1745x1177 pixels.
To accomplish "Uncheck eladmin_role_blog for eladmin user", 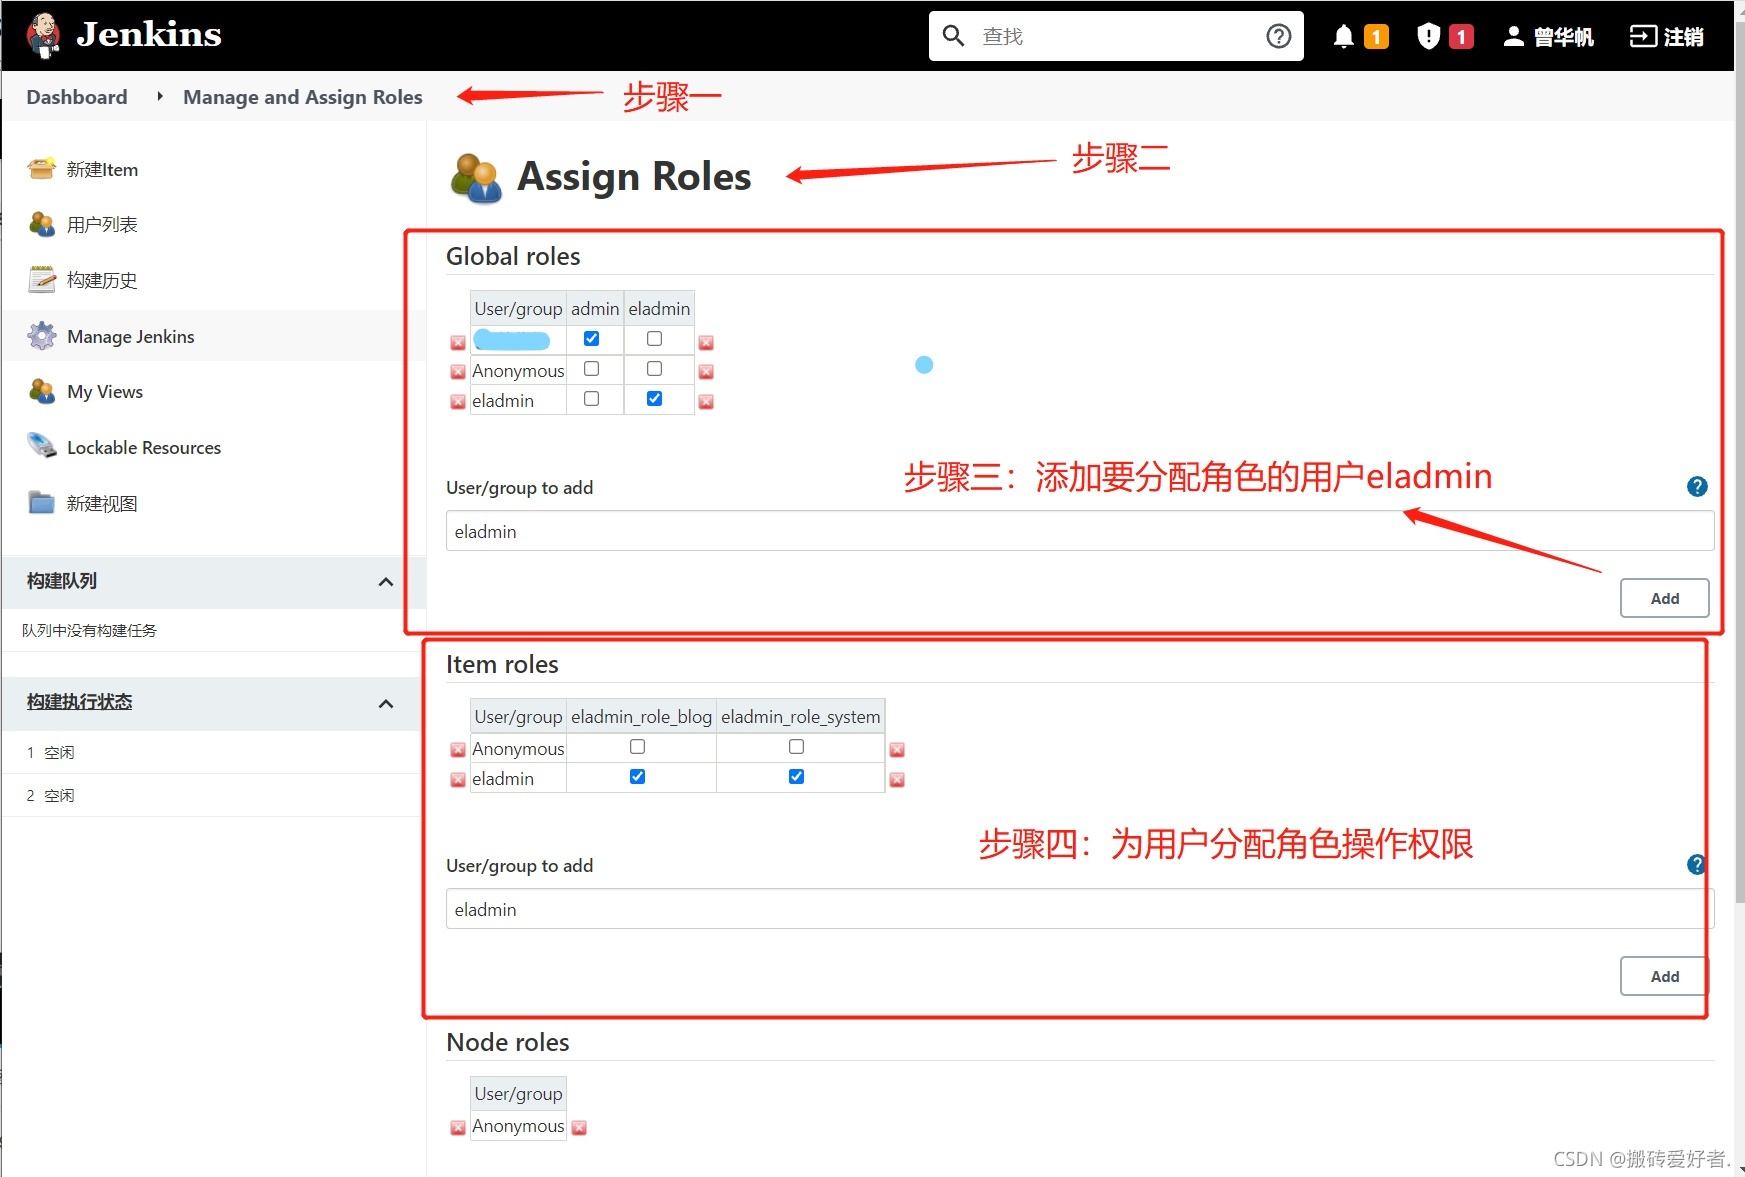I will pyautogui.click(x=637, y=777).
